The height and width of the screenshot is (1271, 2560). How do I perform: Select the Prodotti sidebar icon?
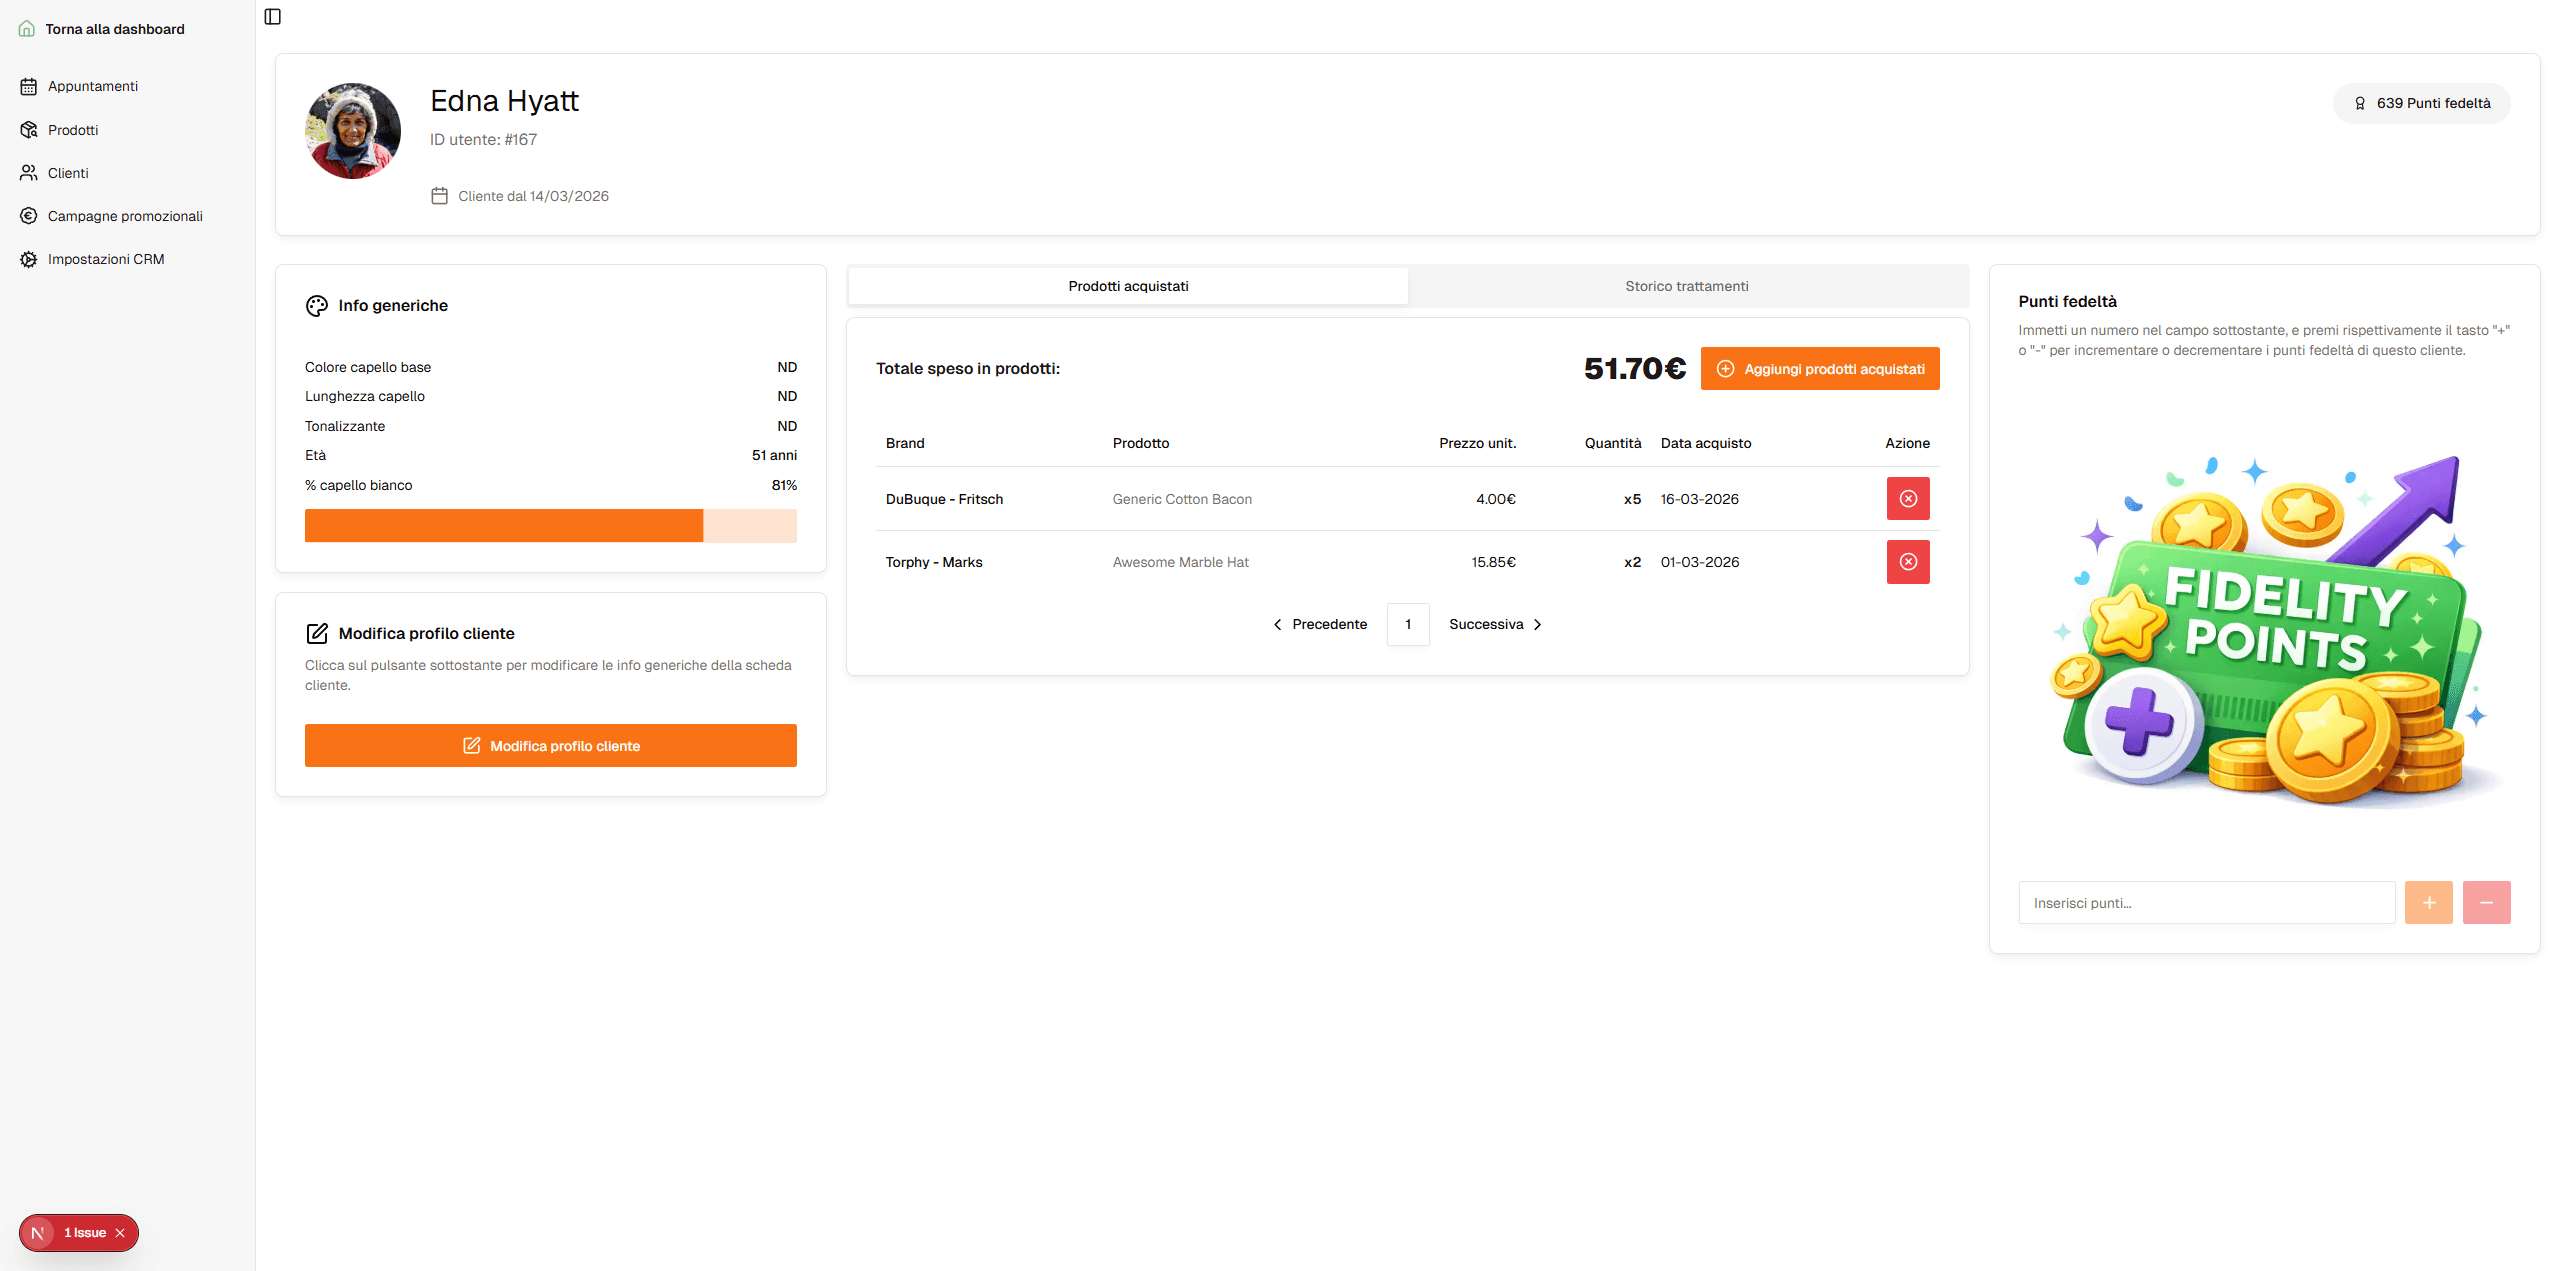[x=29, y=130]
